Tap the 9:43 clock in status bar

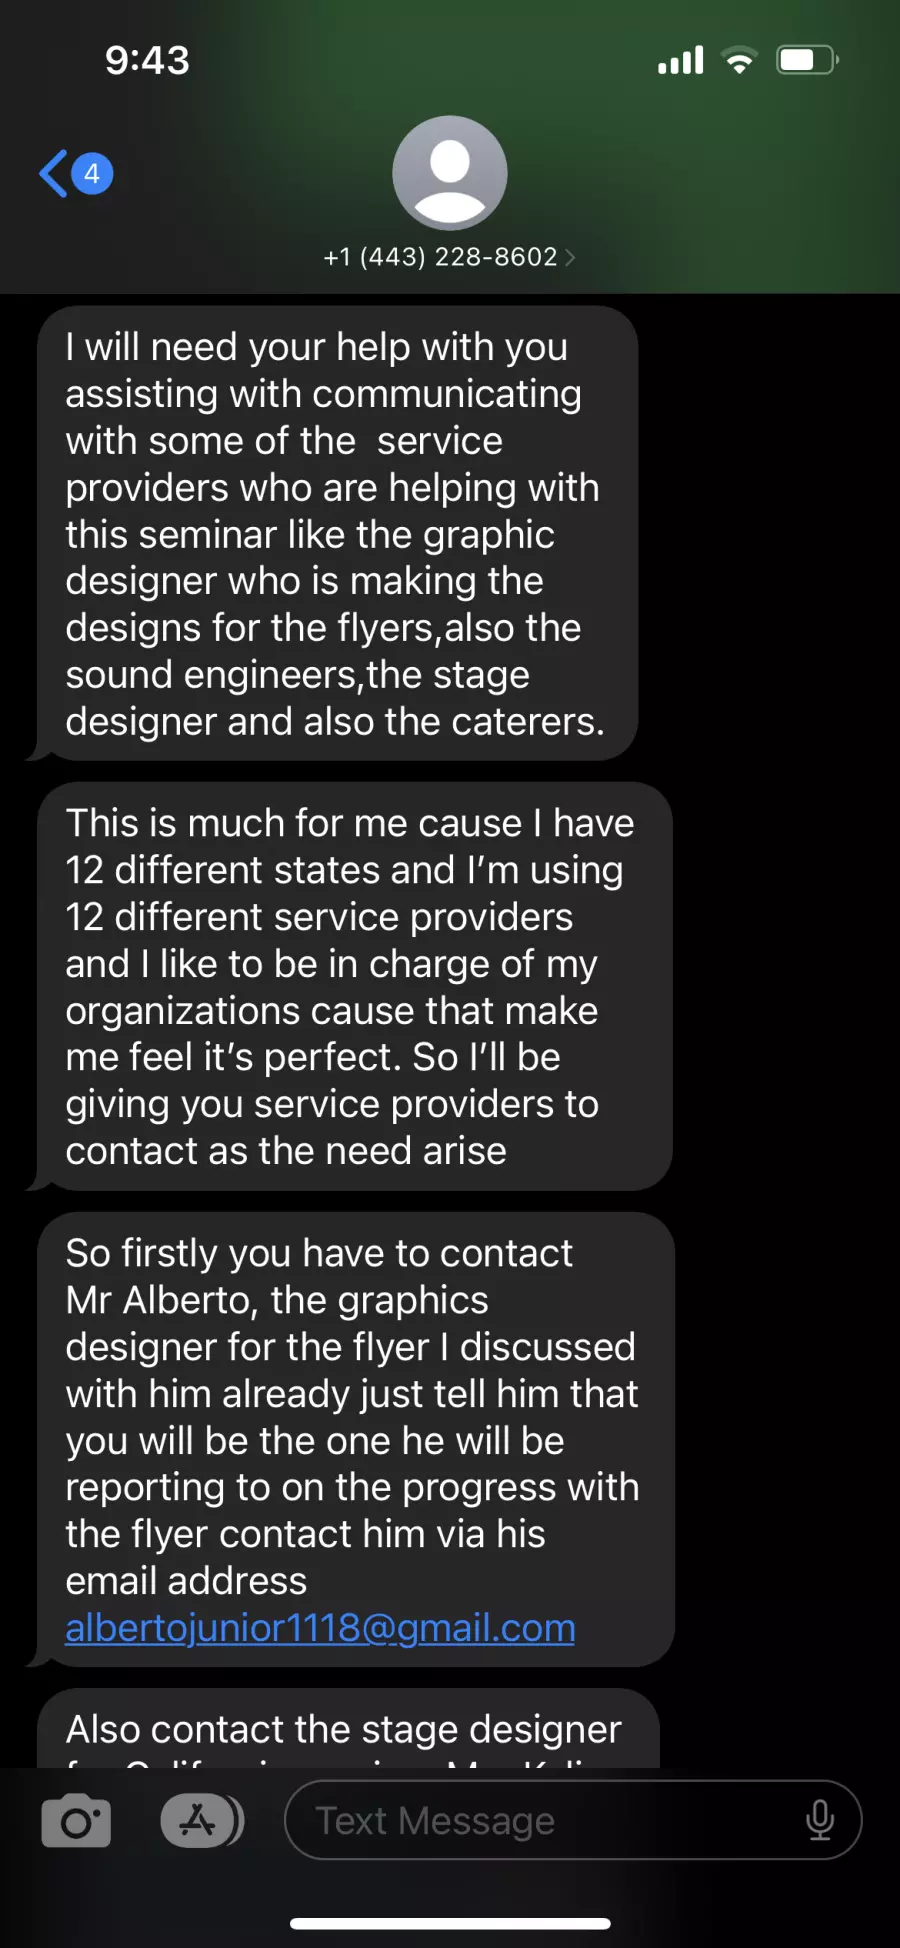[147, 61]
